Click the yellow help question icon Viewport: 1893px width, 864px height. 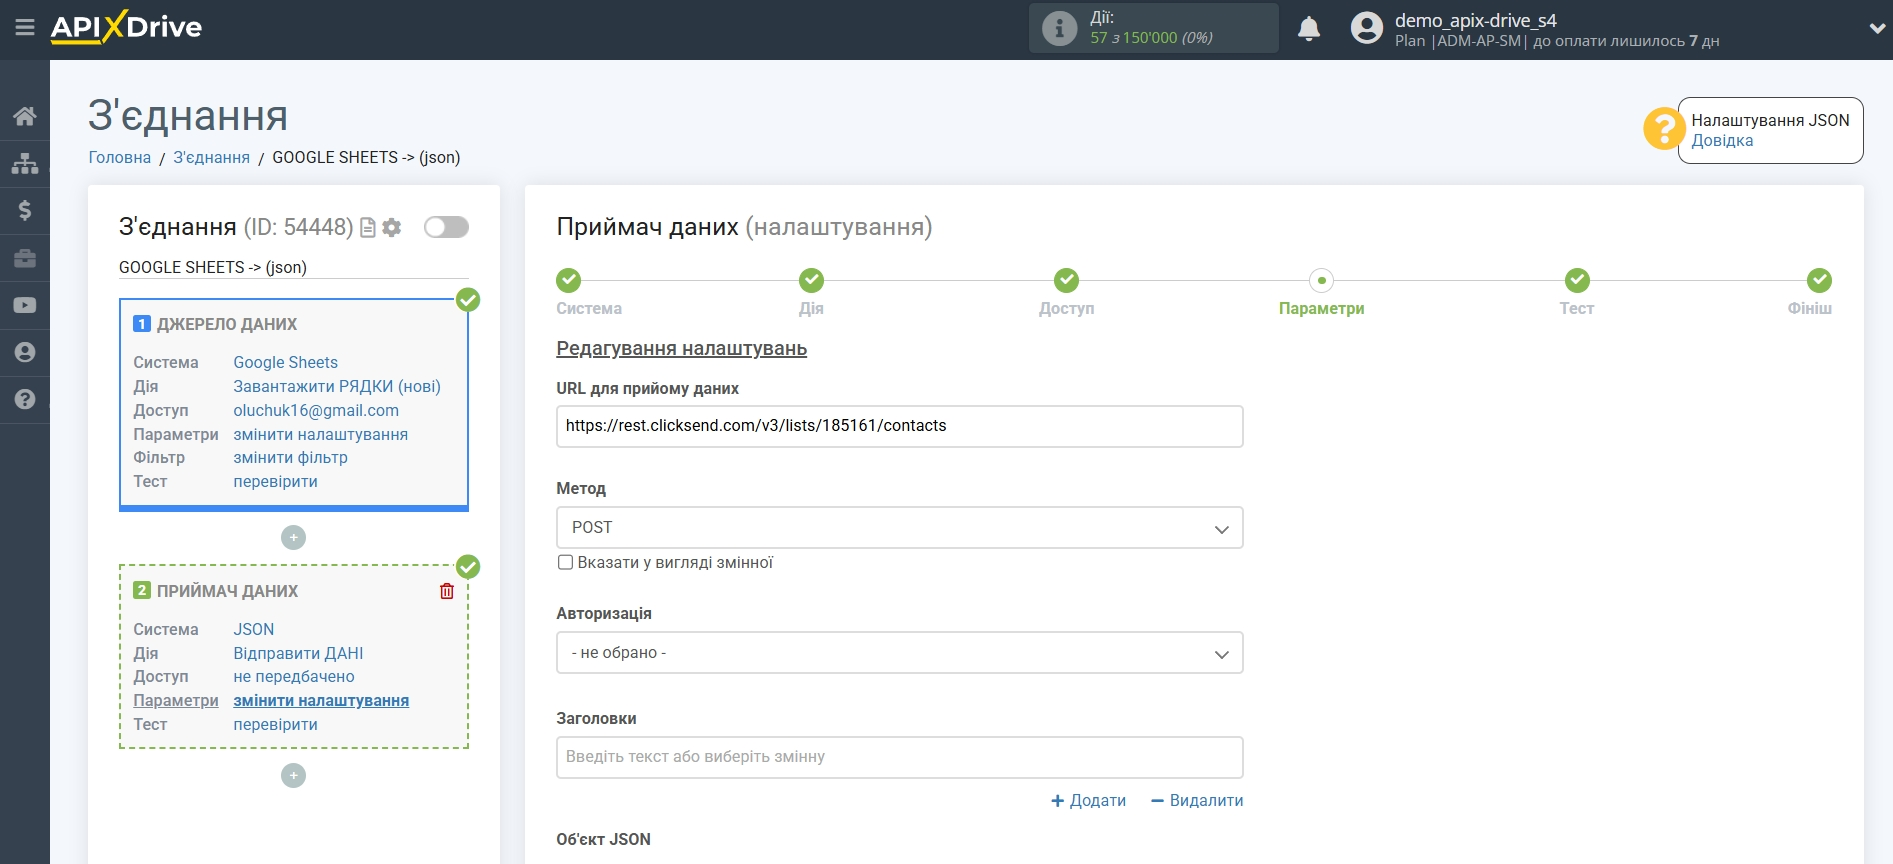coord(1663,129)
